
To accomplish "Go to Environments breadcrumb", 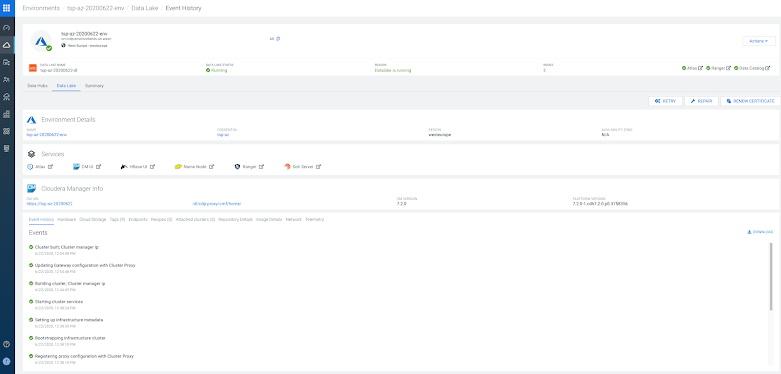I will click(41, 8).
